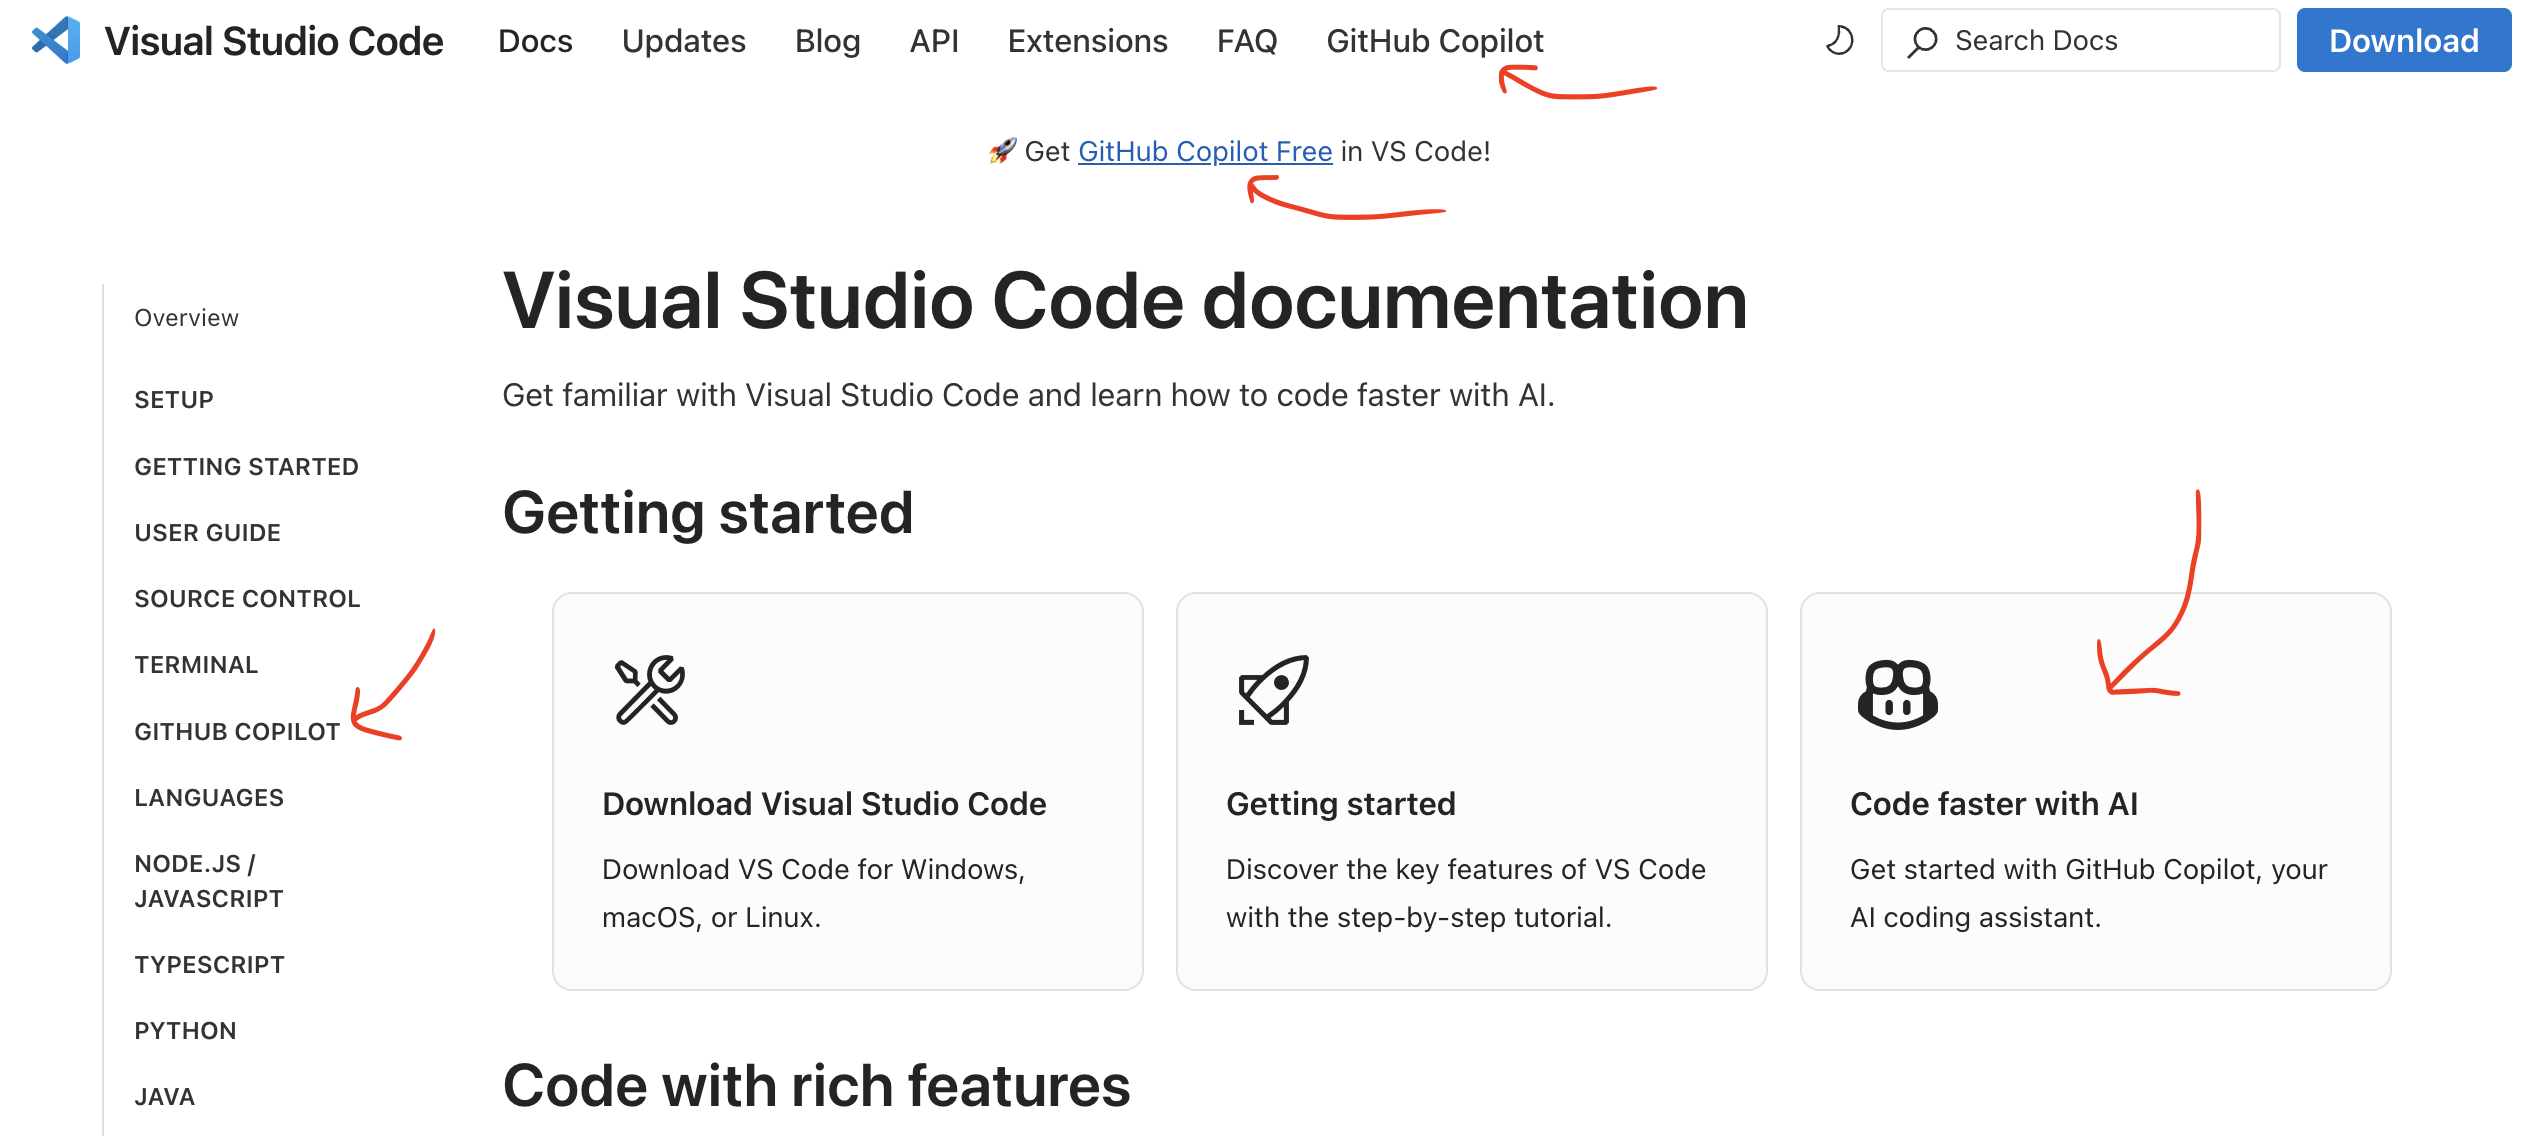Click the 'Getting started' section heading
This screenshot has width=2540, height=1136.
click(708, 514)
